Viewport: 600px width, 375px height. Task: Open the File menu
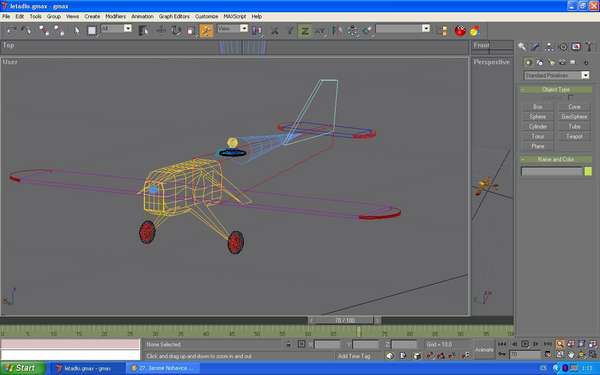(6, 16)
